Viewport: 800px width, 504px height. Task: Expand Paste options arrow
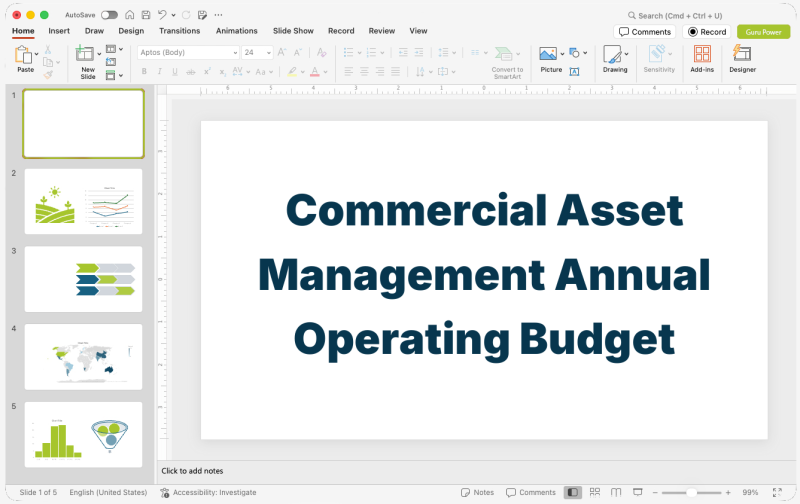click(x=36, y=54)
